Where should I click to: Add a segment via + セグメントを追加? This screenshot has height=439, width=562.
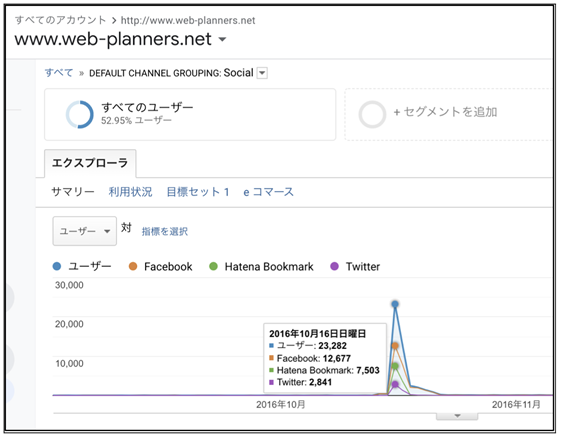point(445,112)
